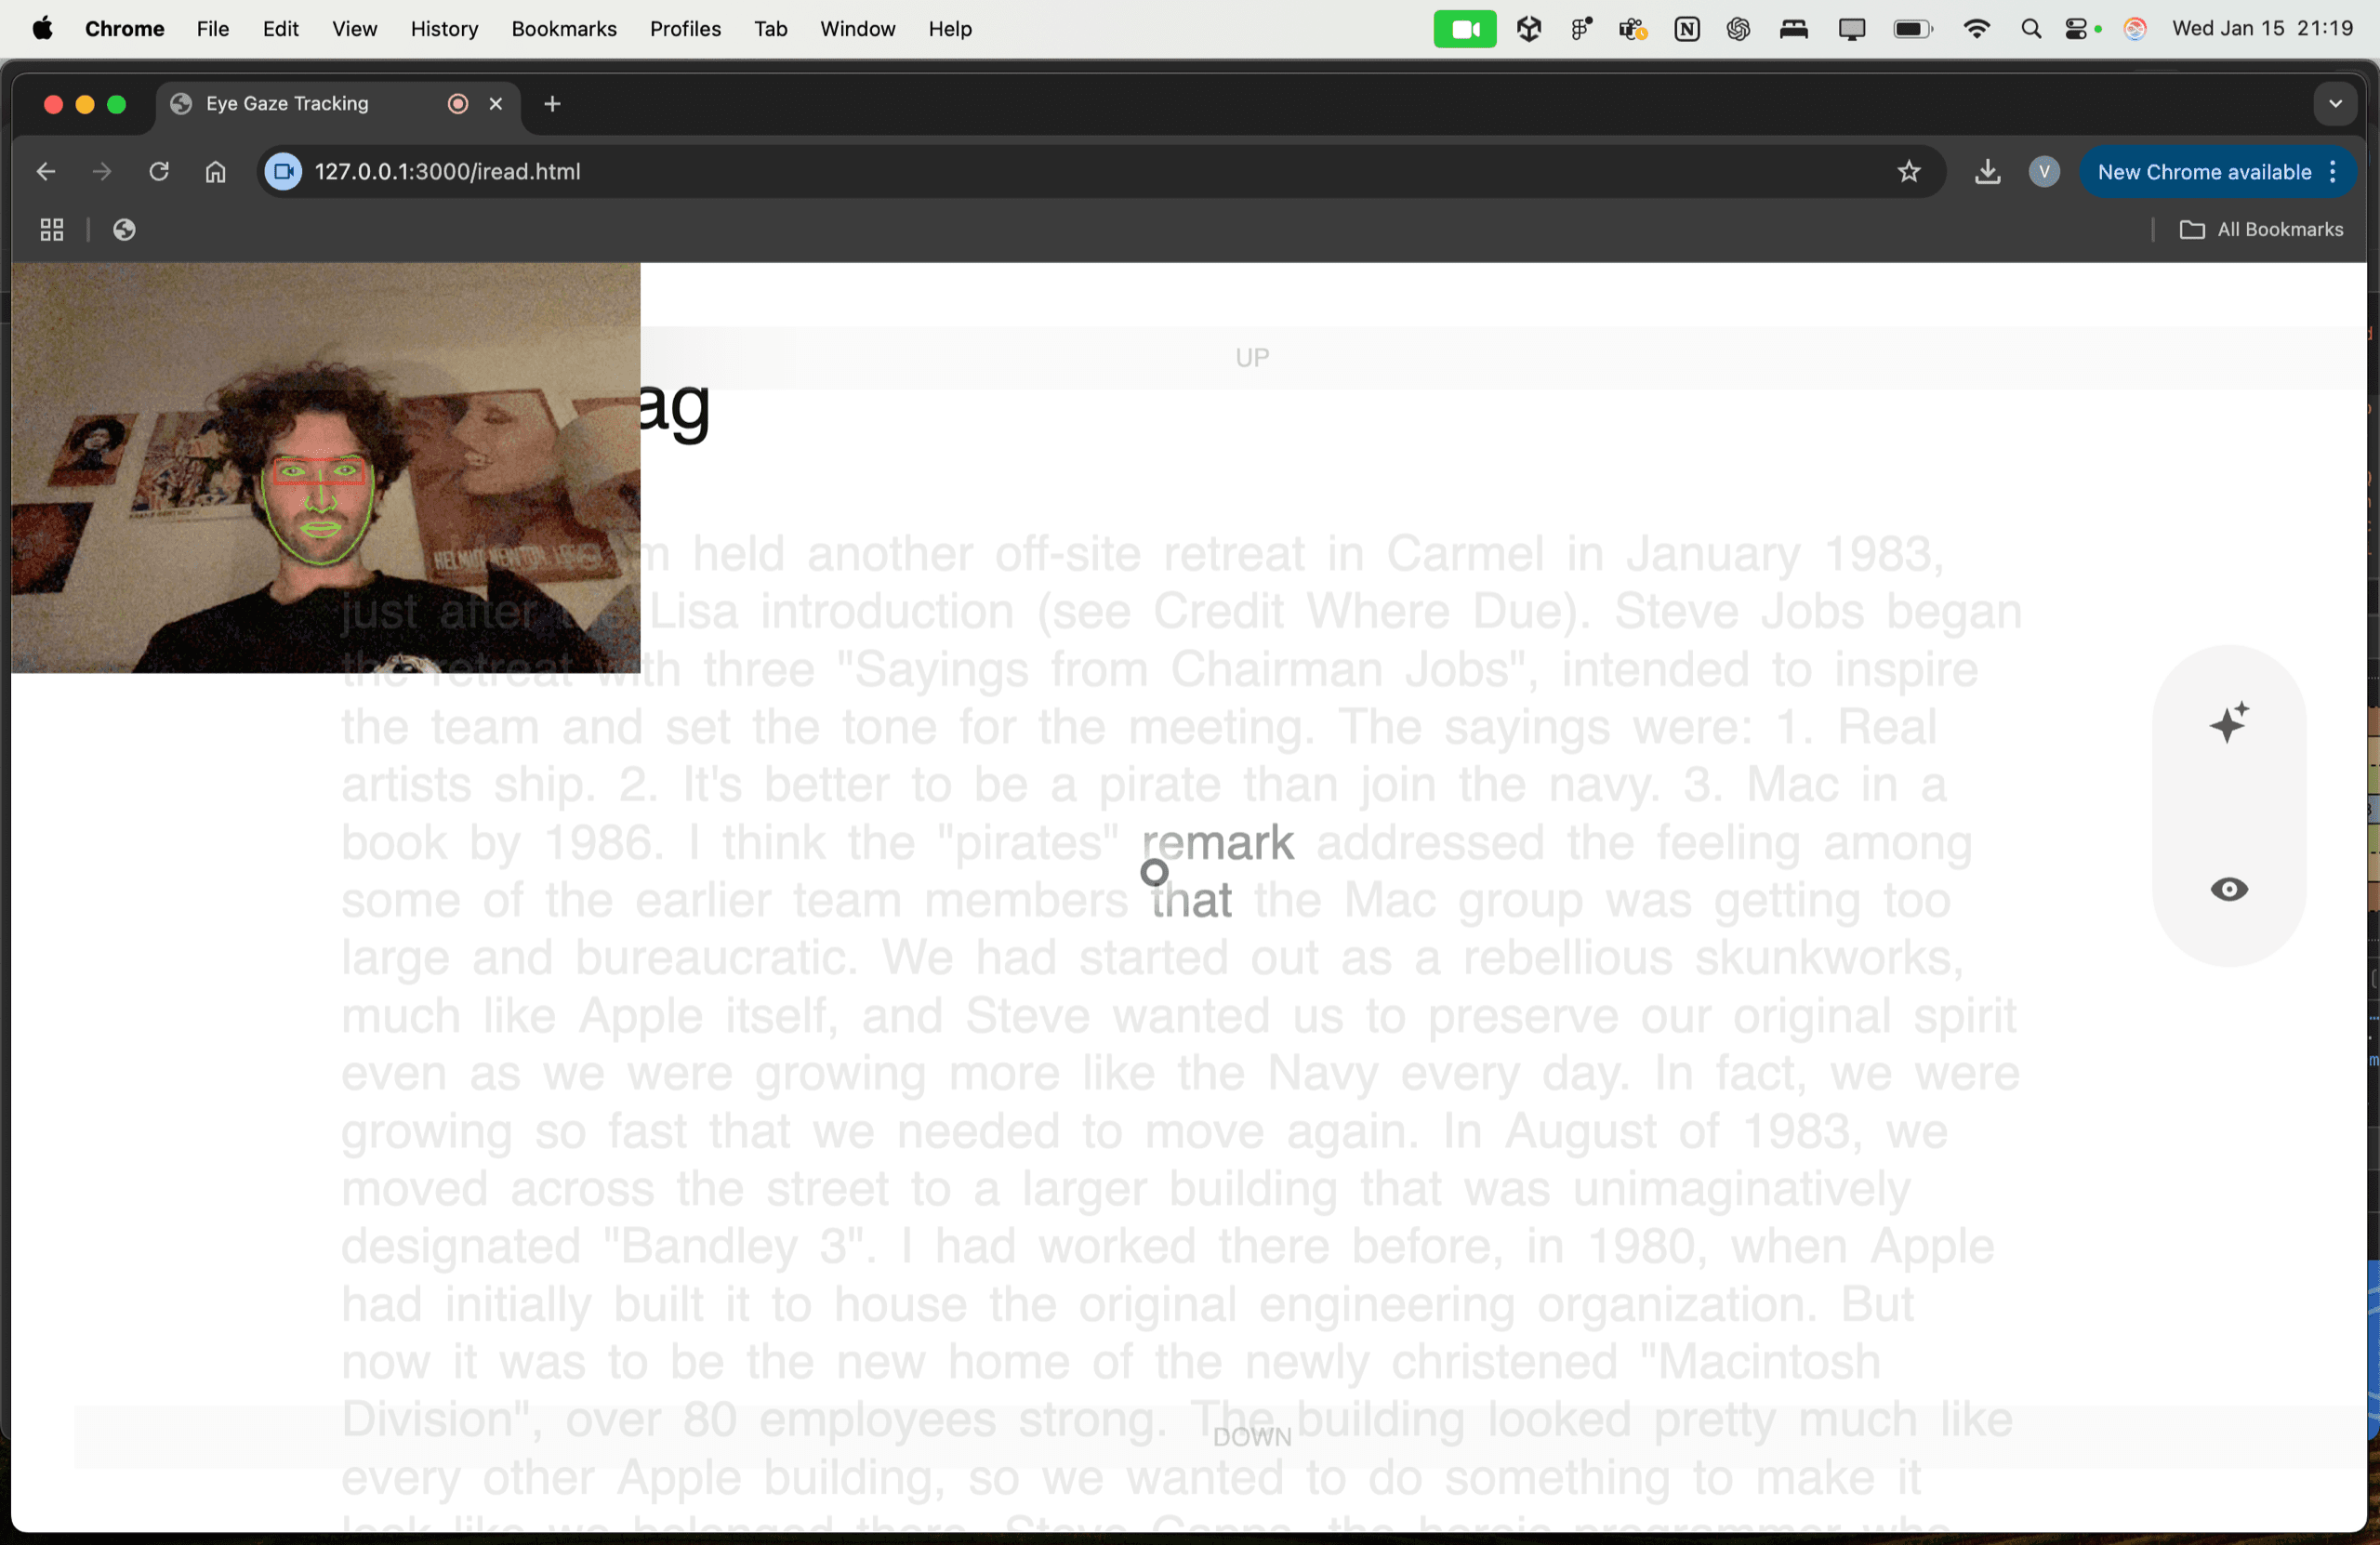The image size is (2380, 1545).
Task: Click the sparkle AI icon in the side panel
Action: [2229, 722]
